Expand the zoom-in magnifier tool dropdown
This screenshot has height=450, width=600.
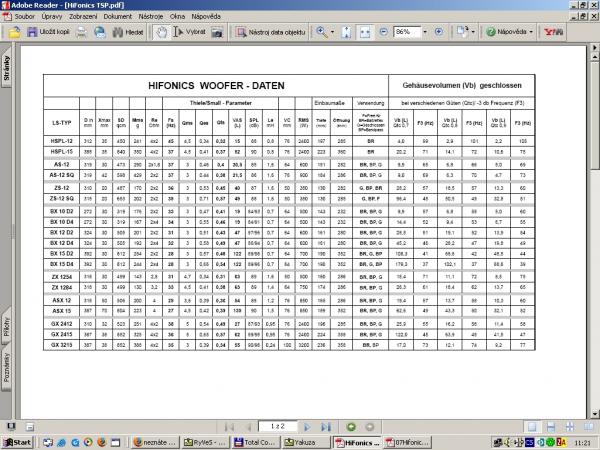(x=334, y=32)
